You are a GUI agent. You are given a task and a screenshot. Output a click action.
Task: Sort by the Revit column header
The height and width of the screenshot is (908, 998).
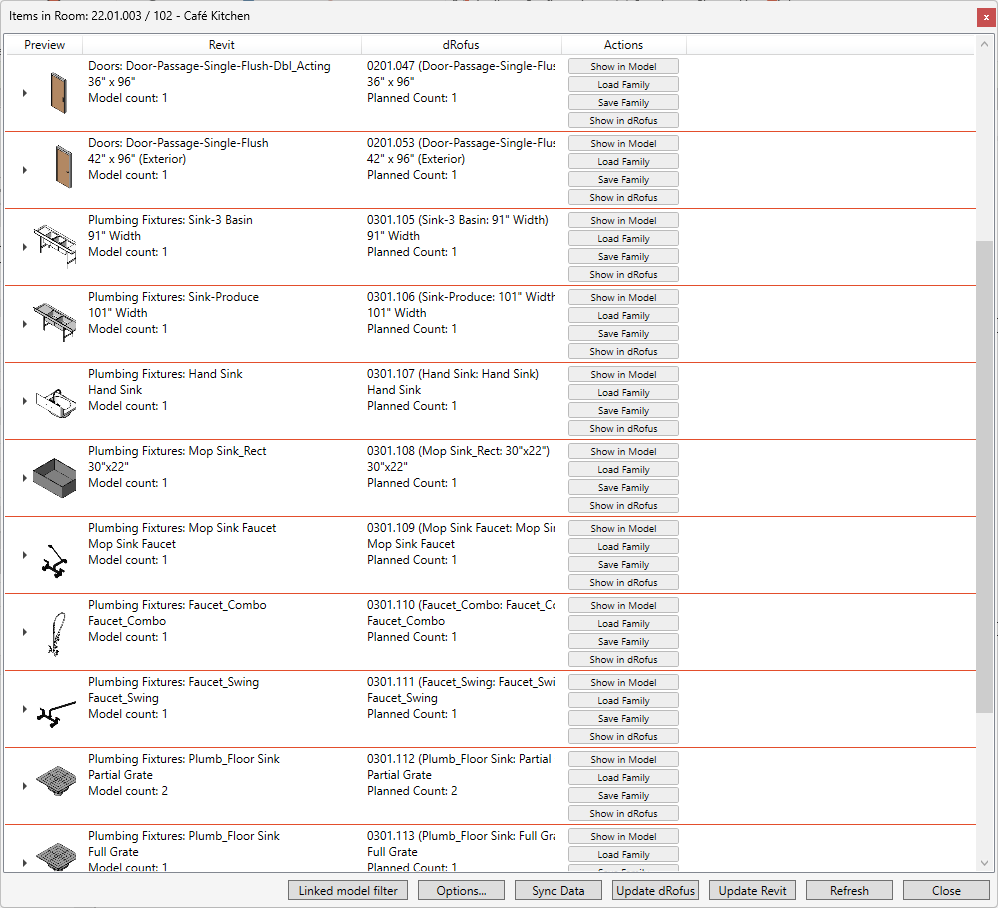(221, 45)
